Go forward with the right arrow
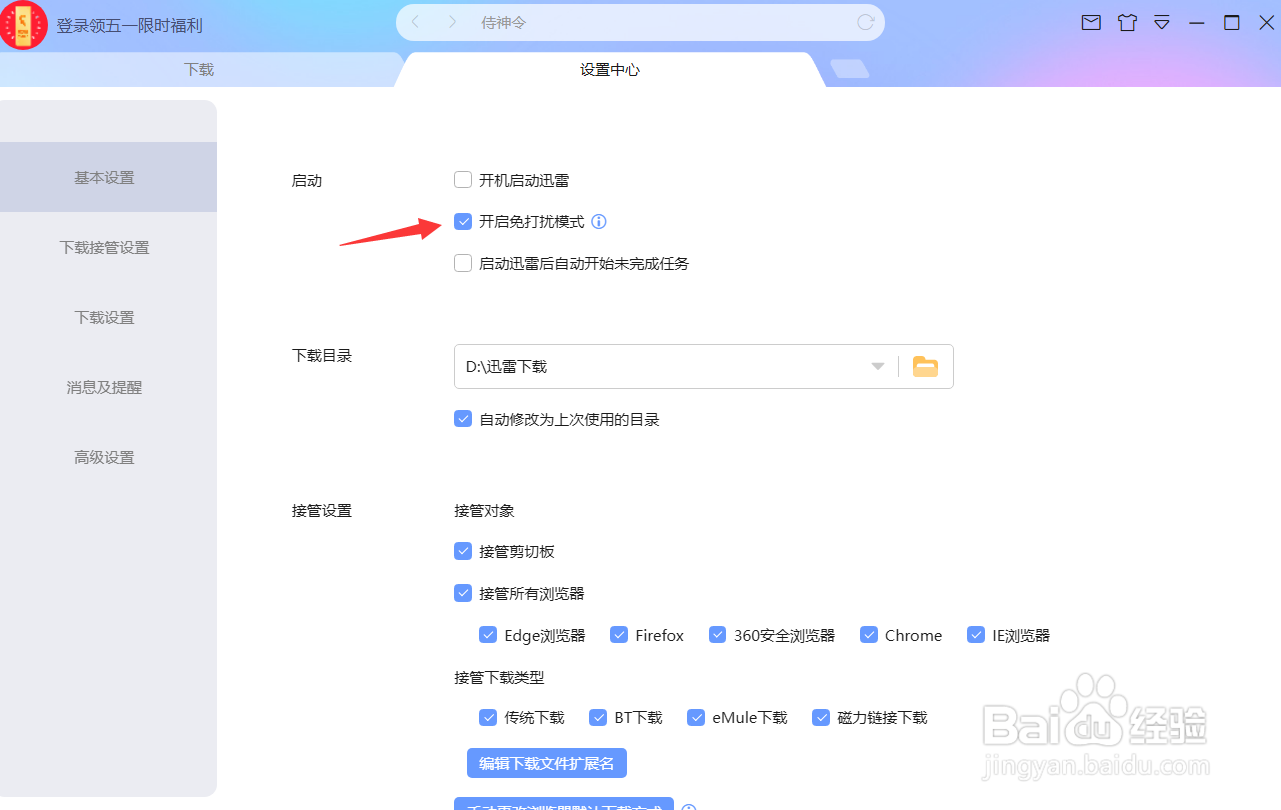The width and height of the screenshot is (1281, 810). point(452,22)
